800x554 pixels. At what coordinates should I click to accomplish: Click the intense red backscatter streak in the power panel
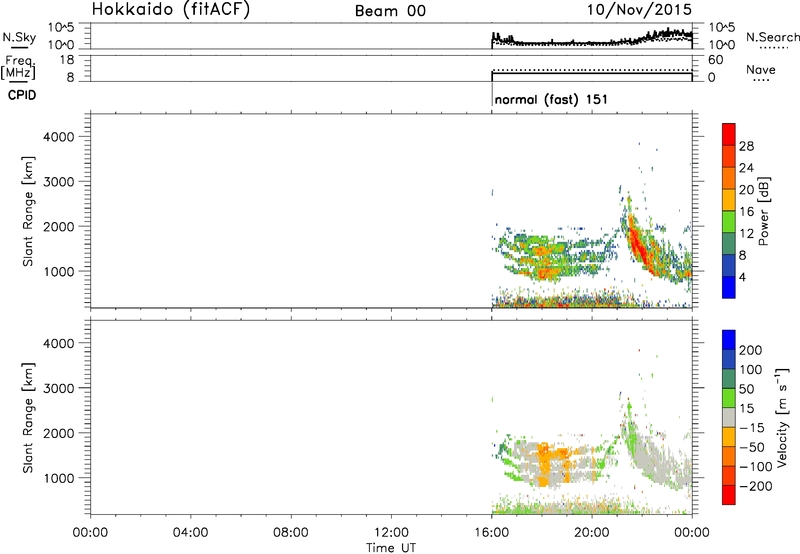pos(640,246)
